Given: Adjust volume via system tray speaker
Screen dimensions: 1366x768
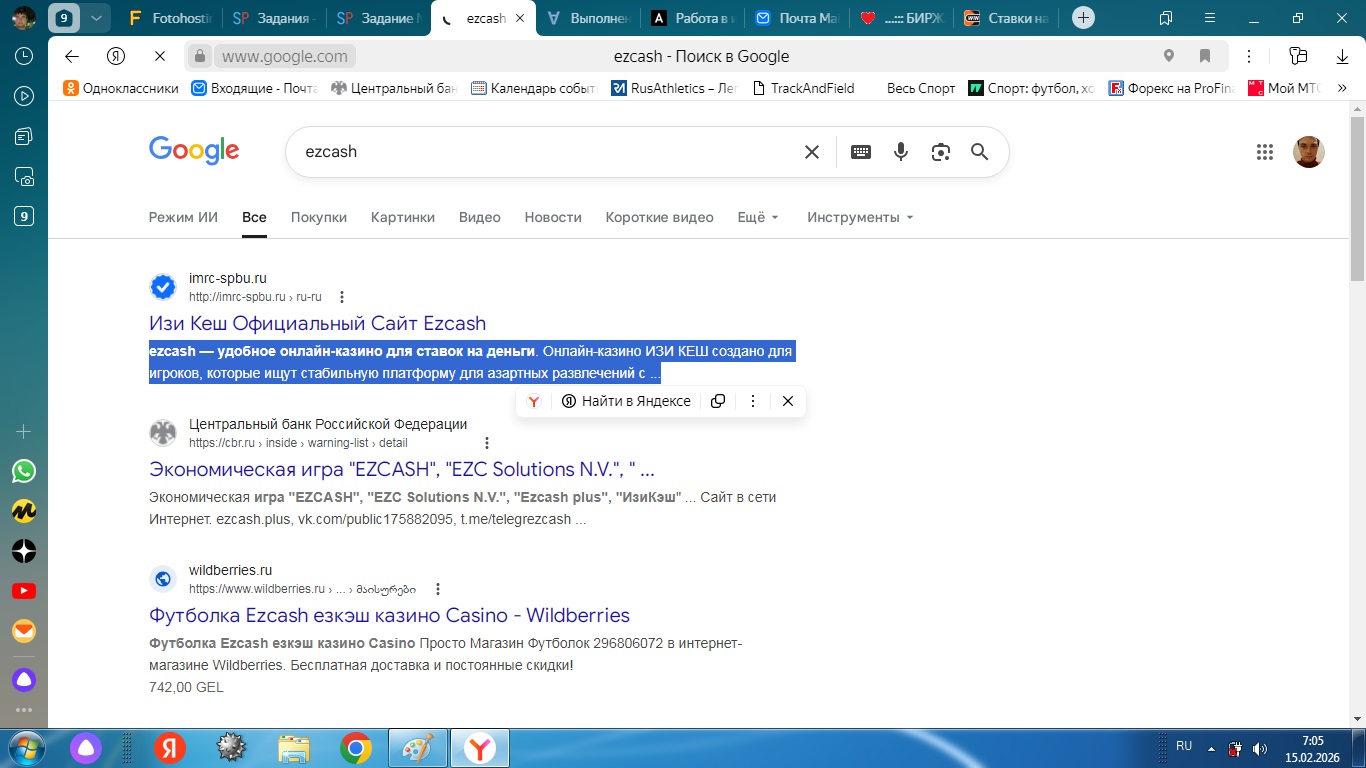Looking at the screenshot, I should 1260,748.
